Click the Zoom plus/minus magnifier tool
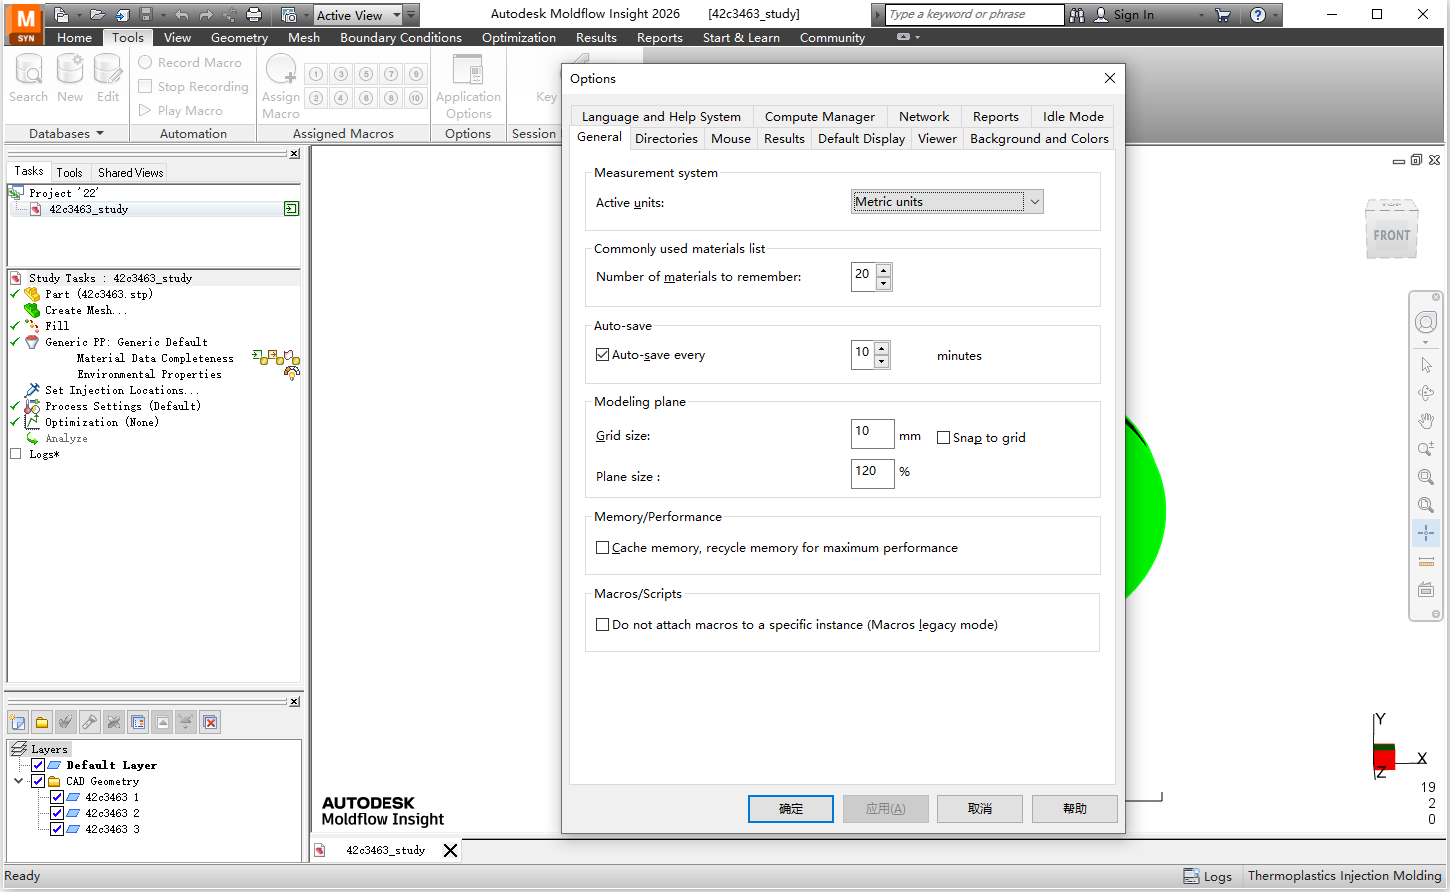Image resolution: width=1450 pixels, height=892 pixels. [x=1426, y=449]
